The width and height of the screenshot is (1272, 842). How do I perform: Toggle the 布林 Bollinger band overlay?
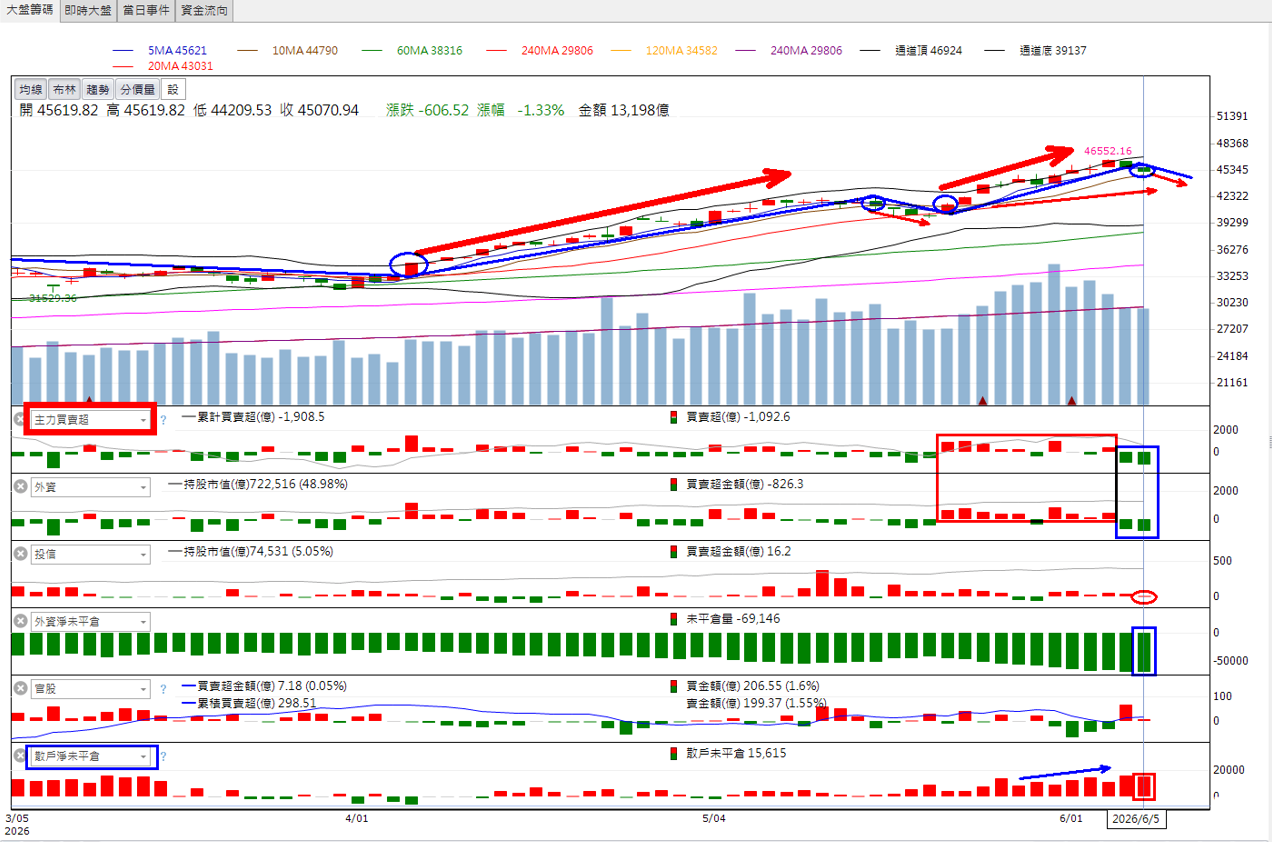click(64, 89)
